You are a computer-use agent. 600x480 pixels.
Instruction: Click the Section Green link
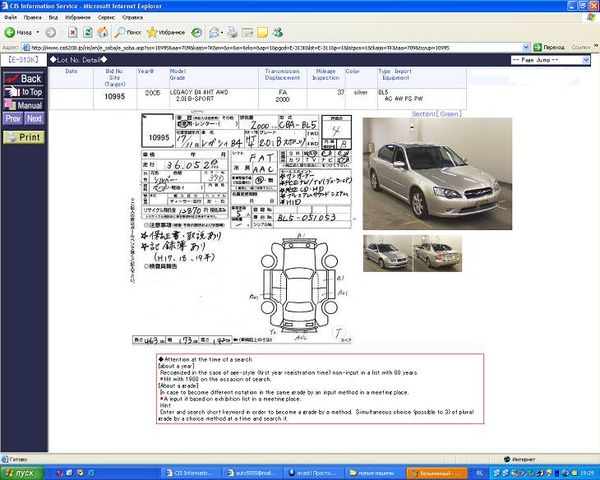(x=437, y=114)
